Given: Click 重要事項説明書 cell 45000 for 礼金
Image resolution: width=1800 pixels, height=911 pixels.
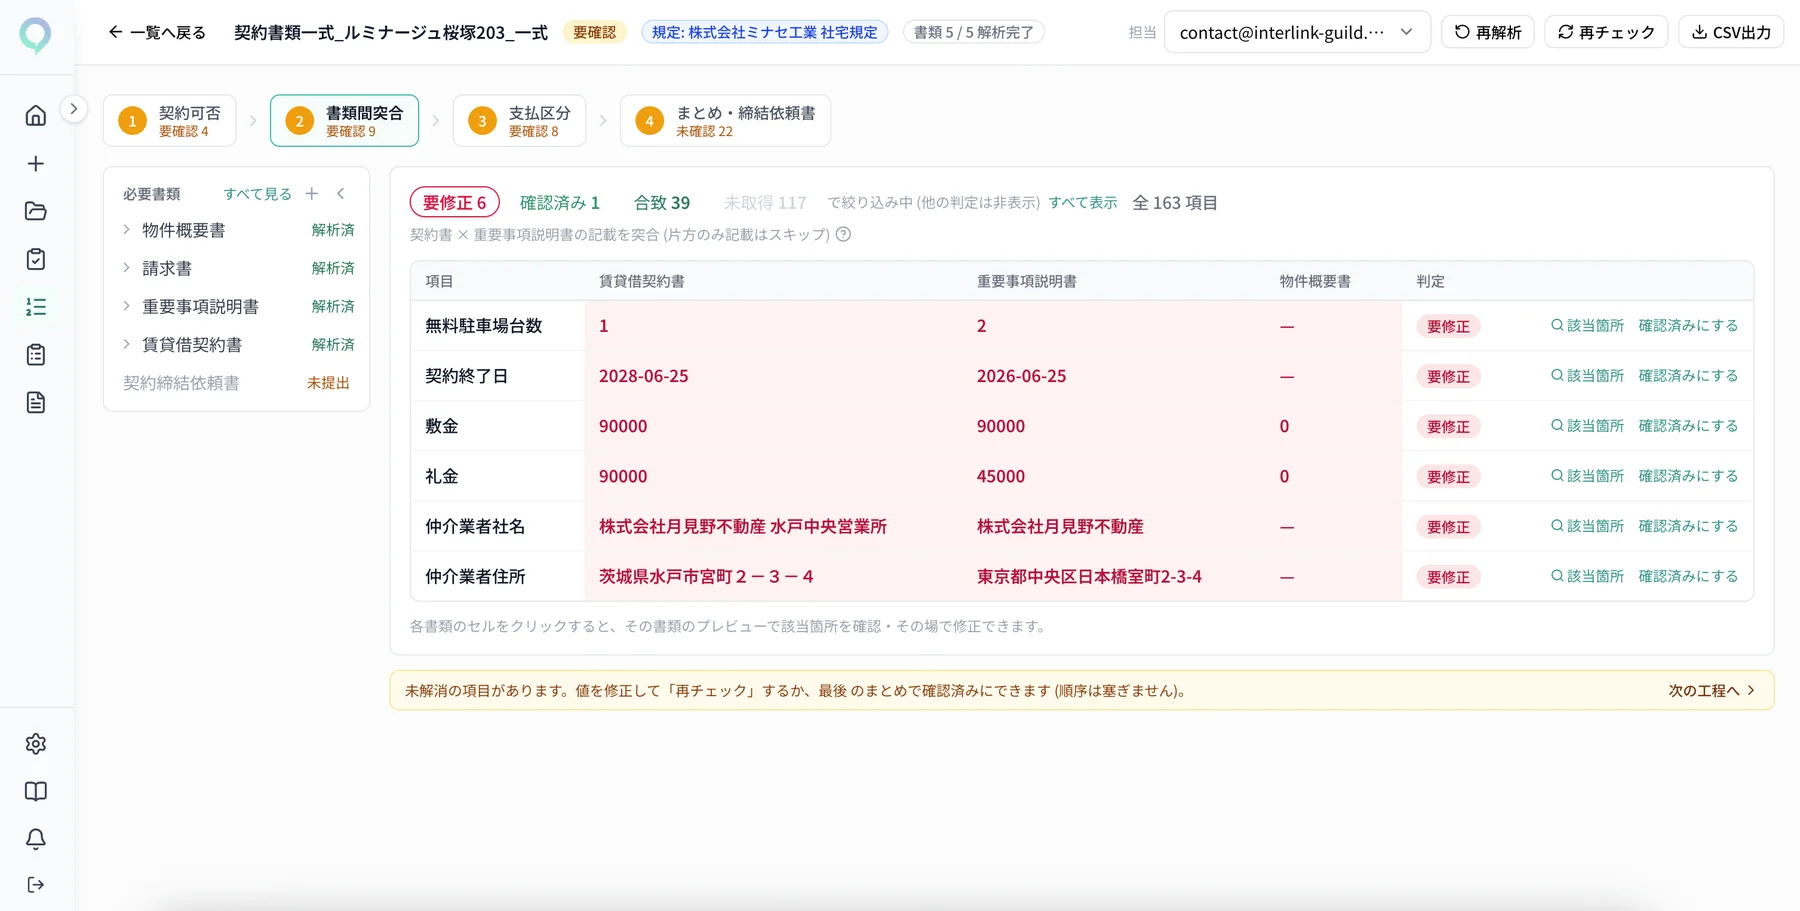Looking at the screenshot, I should [x=1114, y=476].
